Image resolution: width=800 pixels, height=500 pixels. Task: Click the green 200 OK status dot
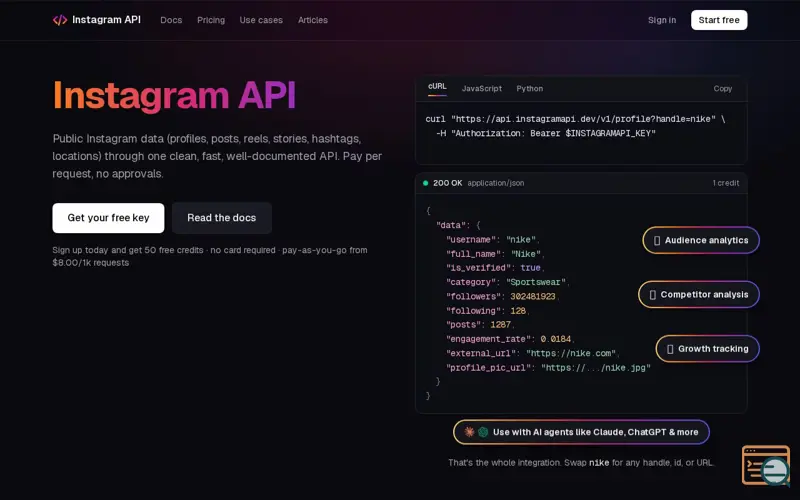(426, 183)
